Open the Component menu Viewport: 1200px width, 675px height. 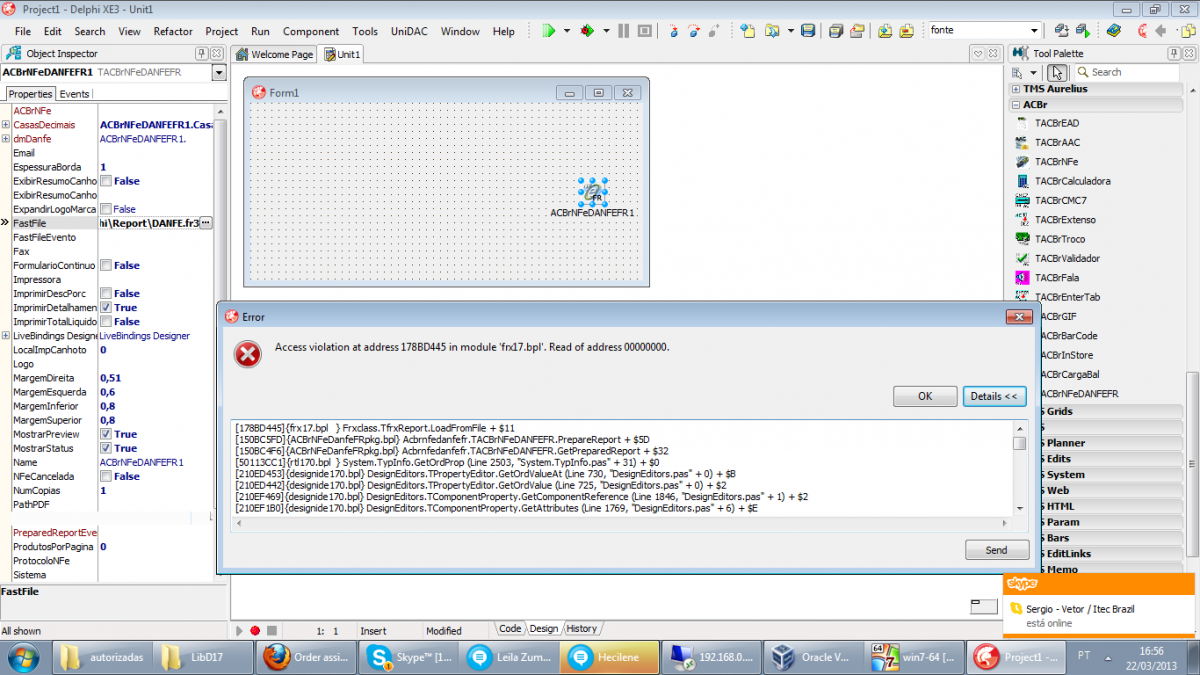[x=311, y=31]
